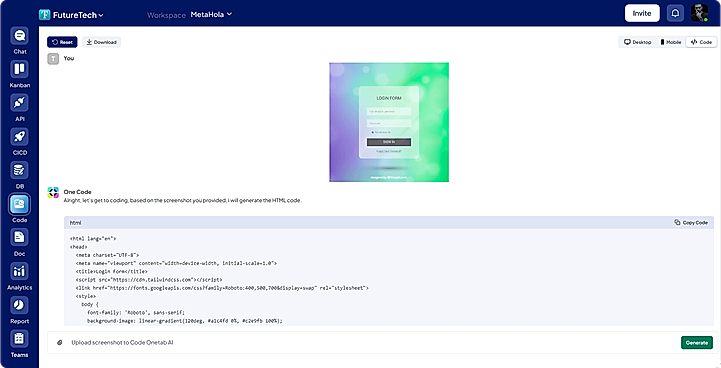Open the Doc document icon
721x368 pixels.
[x=19, y=238]
